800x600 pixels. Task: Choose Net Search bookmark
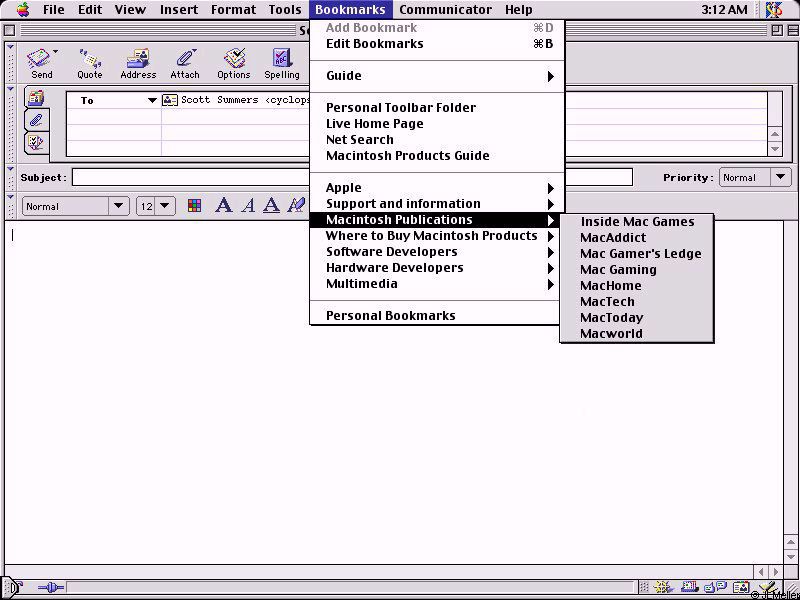437,140
